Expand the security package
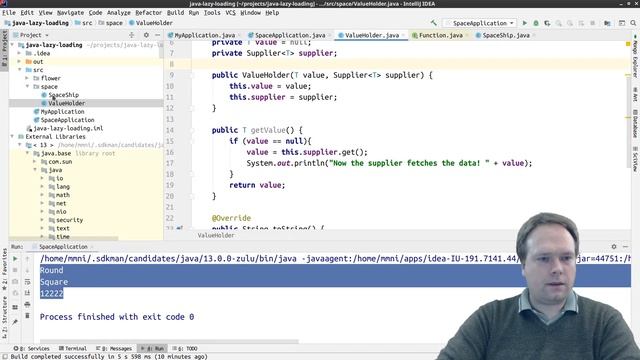 point(42,220)
